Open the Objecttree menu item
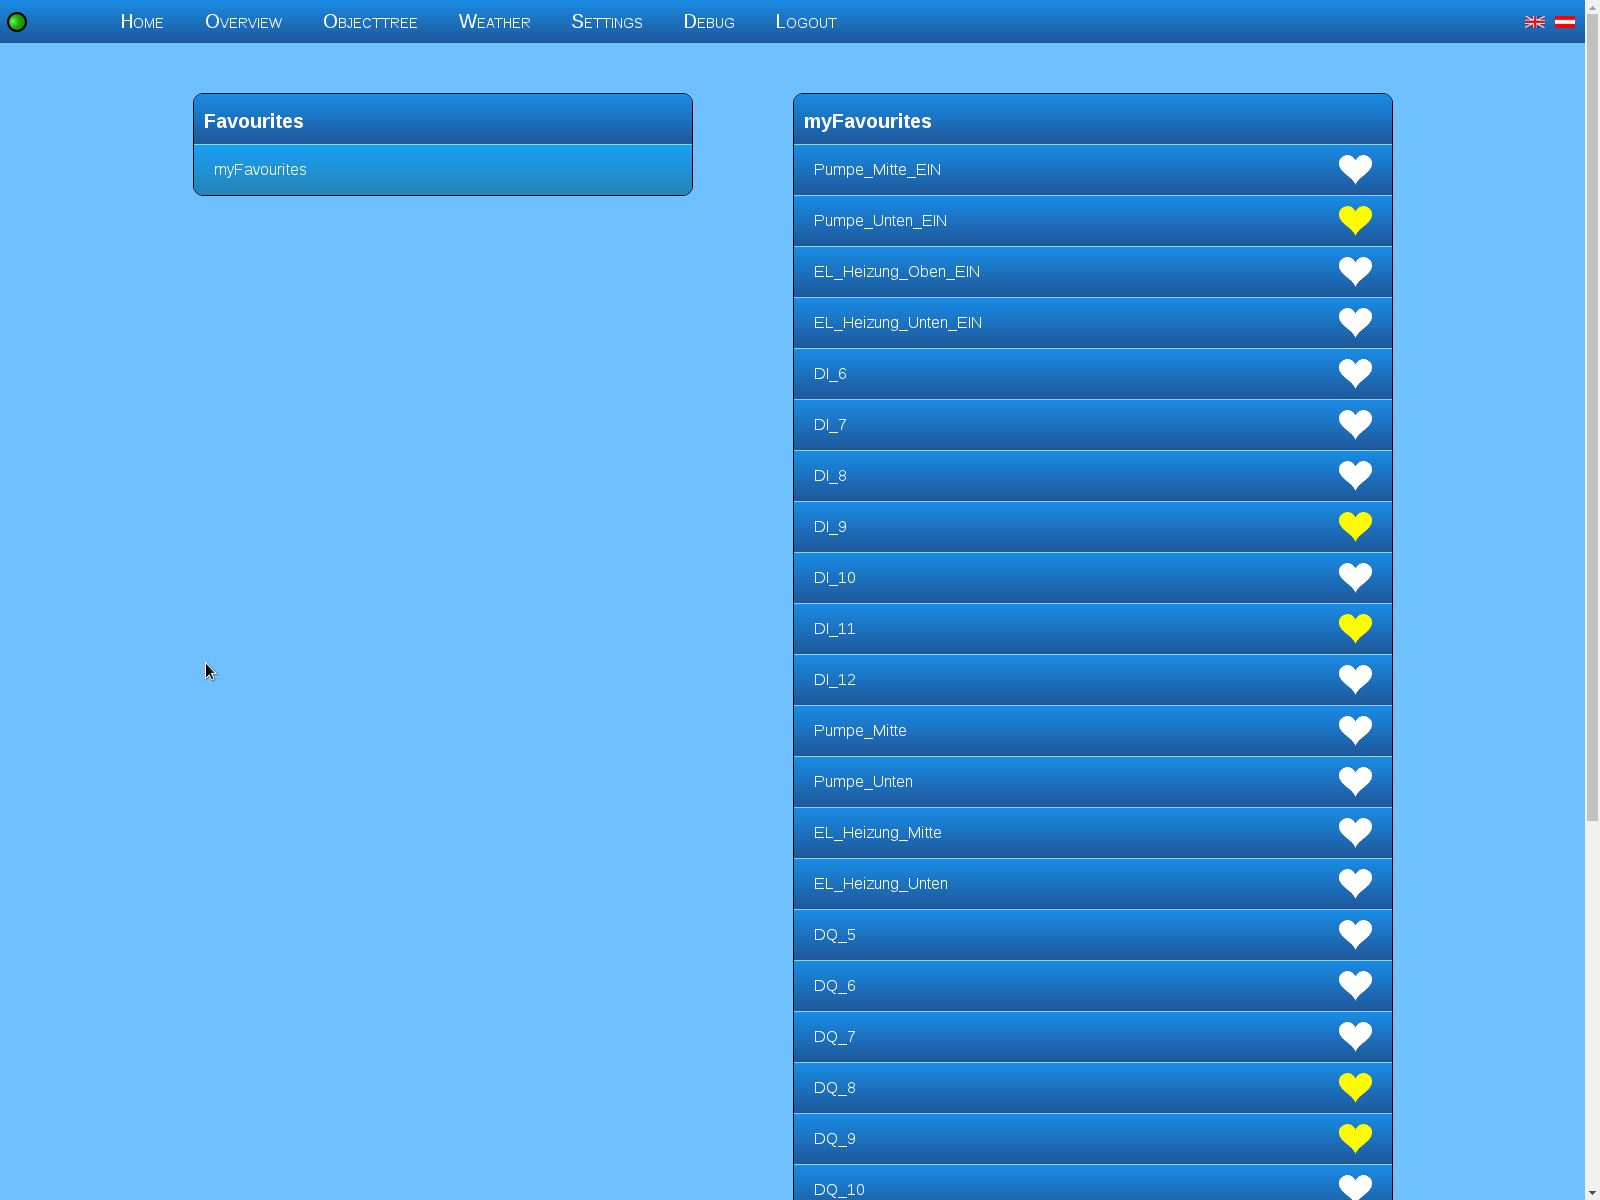 [370, 22]
